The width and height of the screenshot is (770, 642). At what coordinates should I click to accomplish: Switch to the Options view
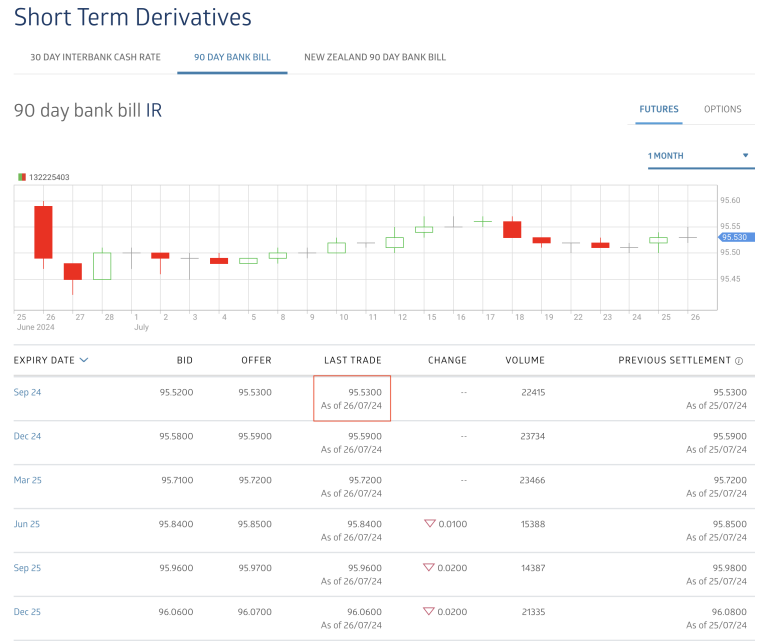pyautogui.click(x=722, y=109)
